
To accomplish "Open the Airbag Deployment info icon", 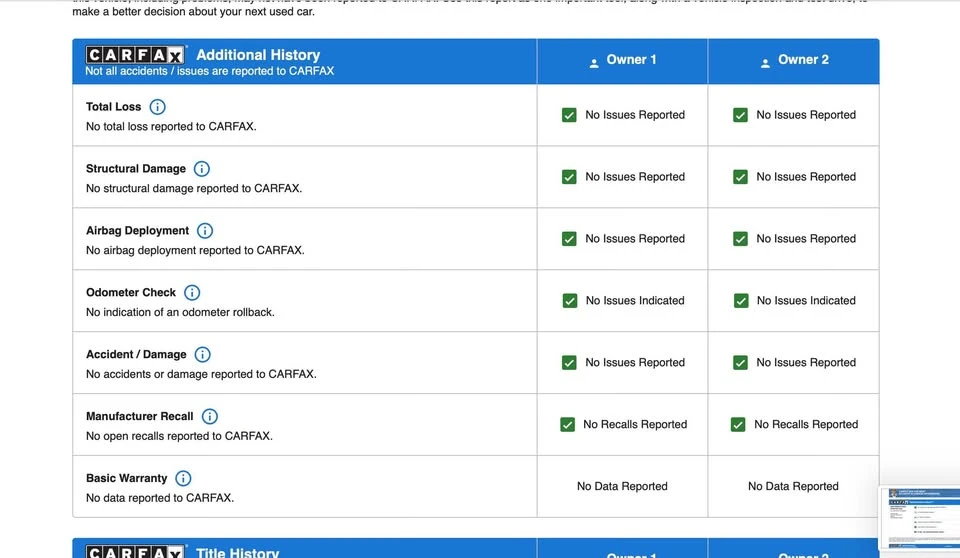I will [x=204, y=231].
